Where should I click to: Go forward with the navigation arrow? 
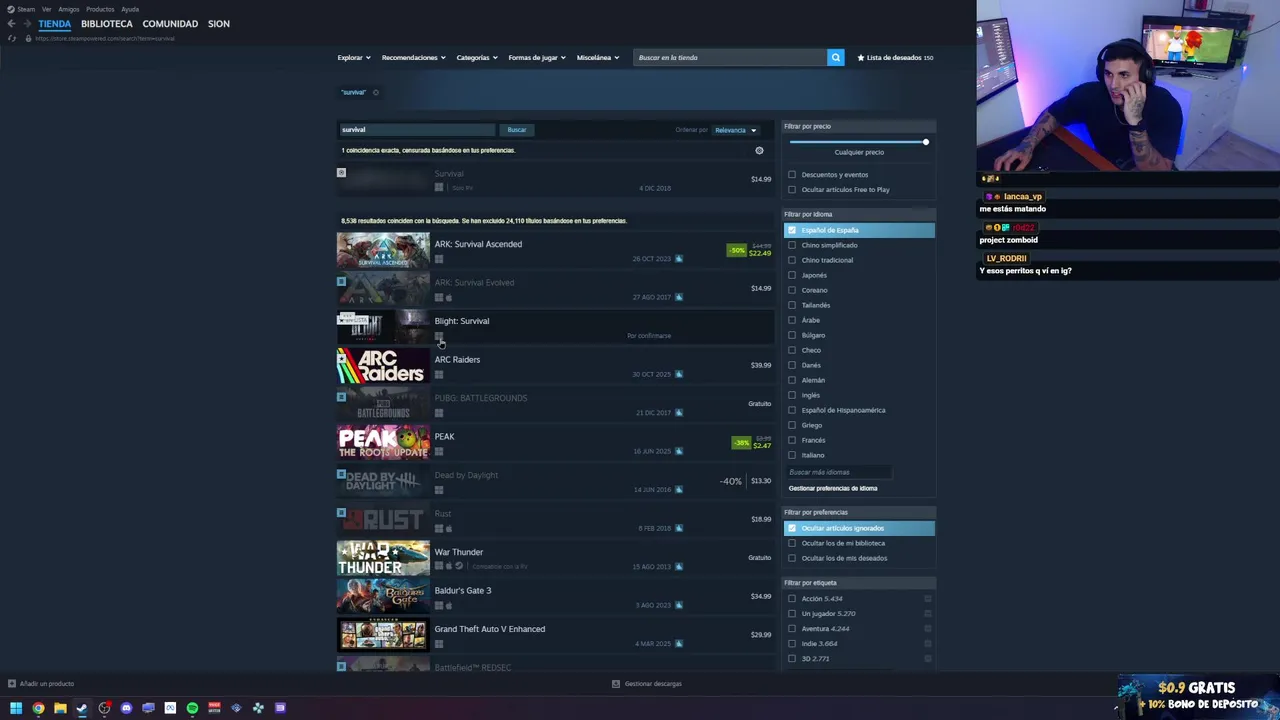(x=27, y=23)
